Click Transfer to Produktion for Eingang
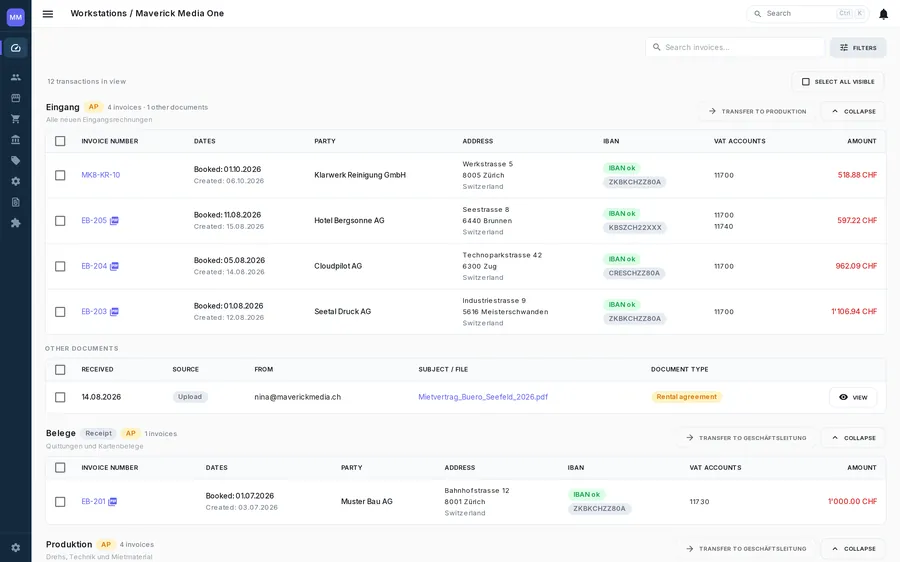The image size is (900, 562). pos(757,111)
